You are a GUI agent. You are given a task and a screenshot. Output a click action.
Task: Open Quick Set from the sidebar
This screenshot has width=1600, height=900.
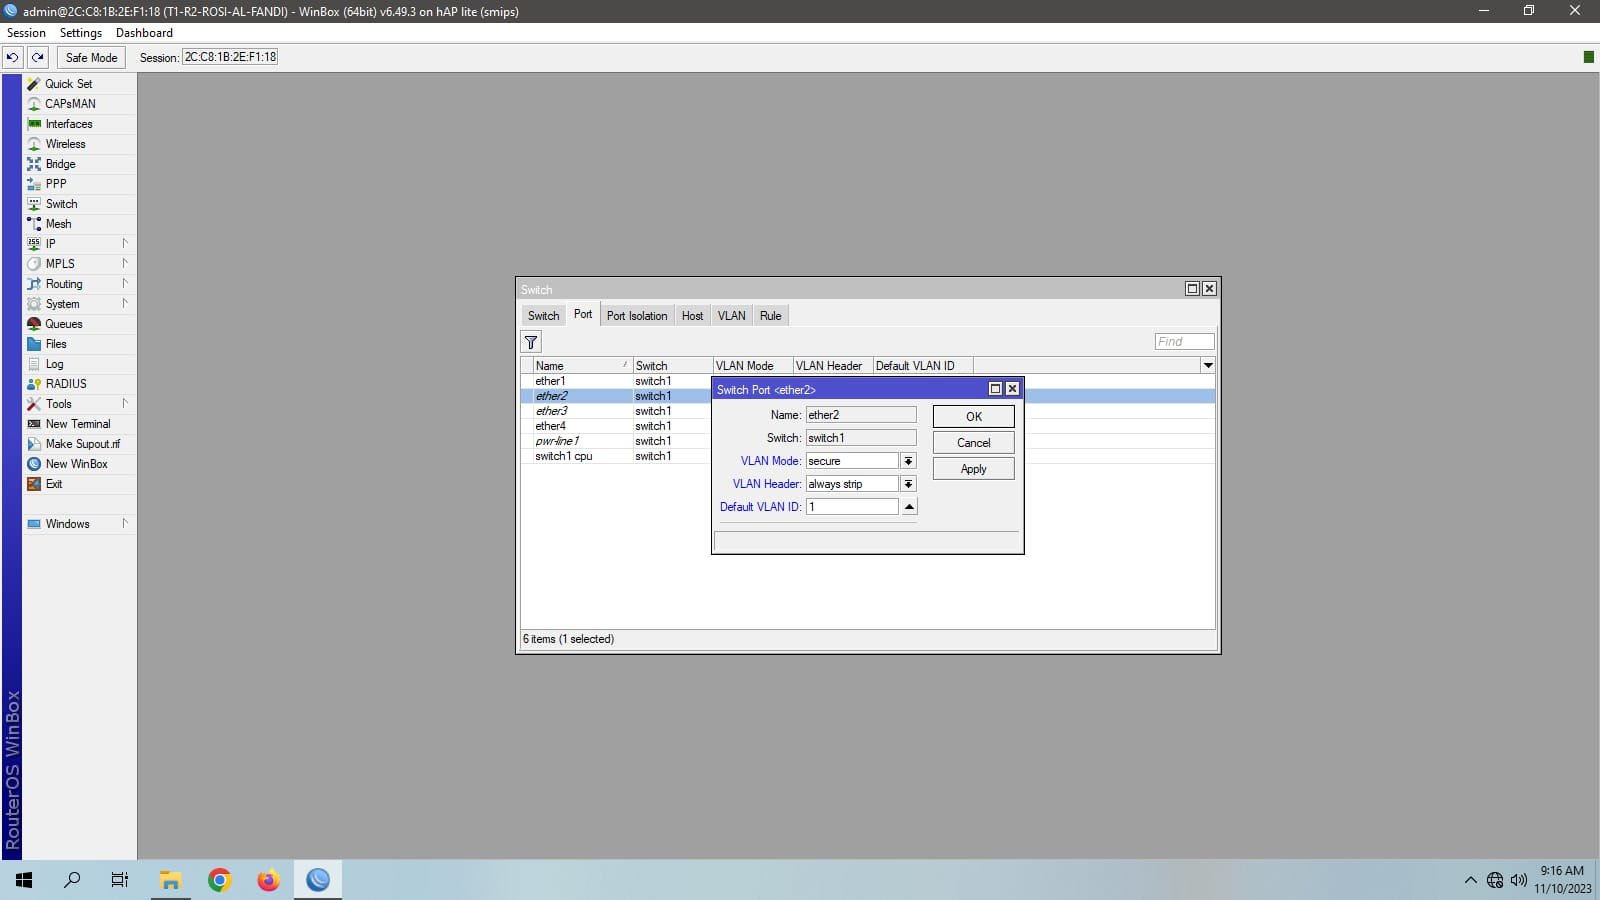(x=79, y=84)
